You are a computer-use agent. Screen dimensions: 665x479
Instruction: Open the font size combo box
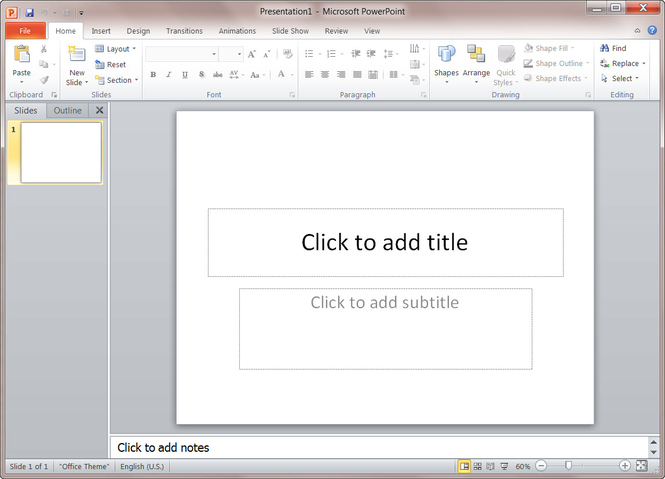click(231, 54)
